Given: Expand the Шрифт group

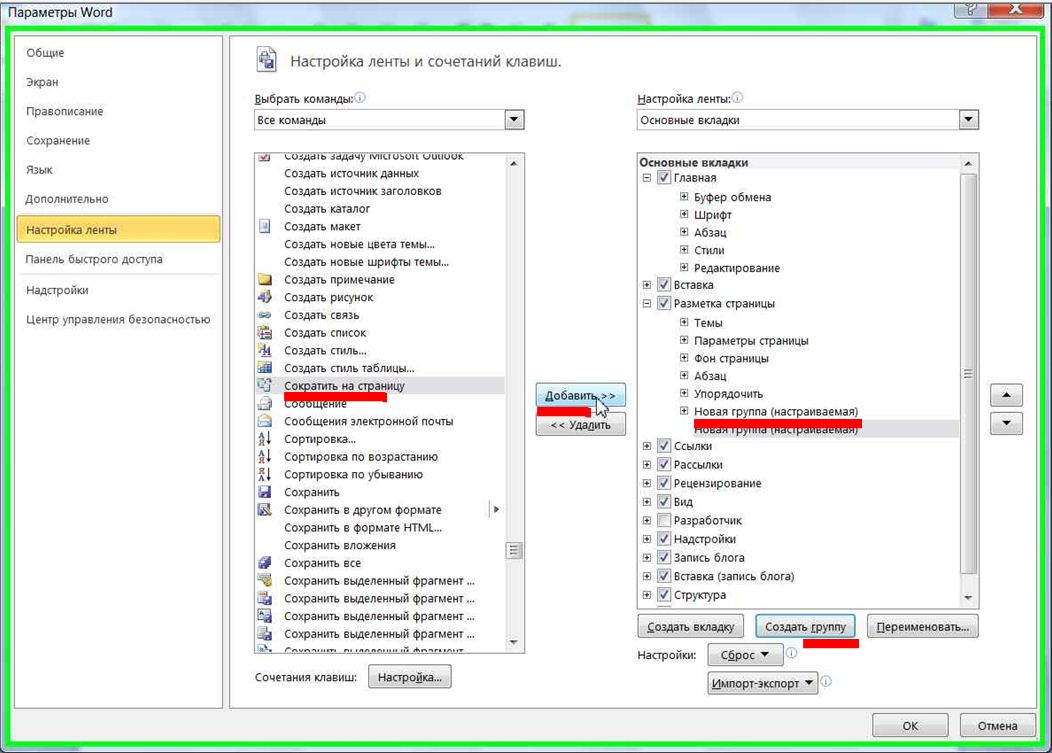Looking at the screenshot, I should (x=684, y=214).
